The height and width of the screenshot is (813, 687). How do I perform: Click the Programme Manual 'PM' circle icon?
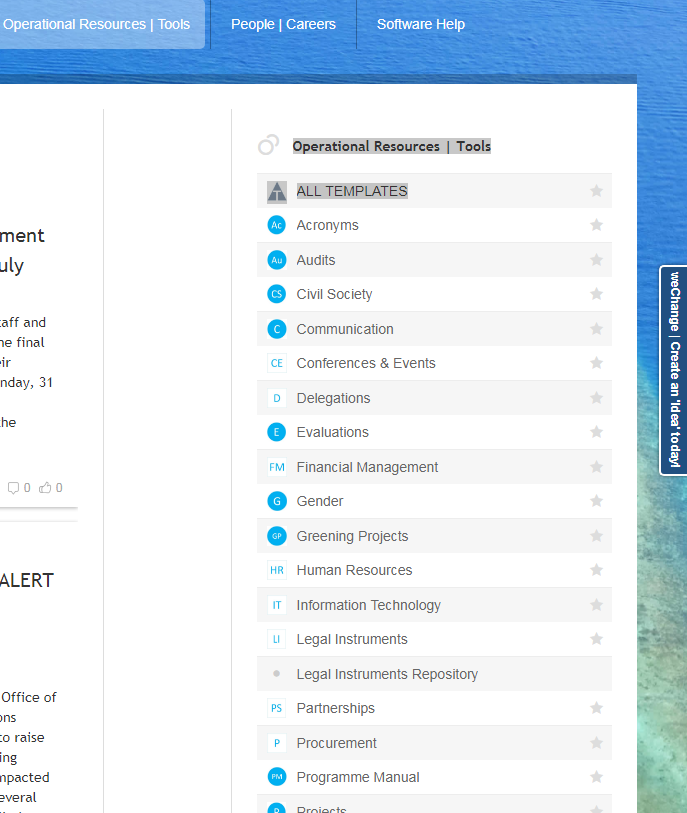pyautogui.click(x=277, y=777)
